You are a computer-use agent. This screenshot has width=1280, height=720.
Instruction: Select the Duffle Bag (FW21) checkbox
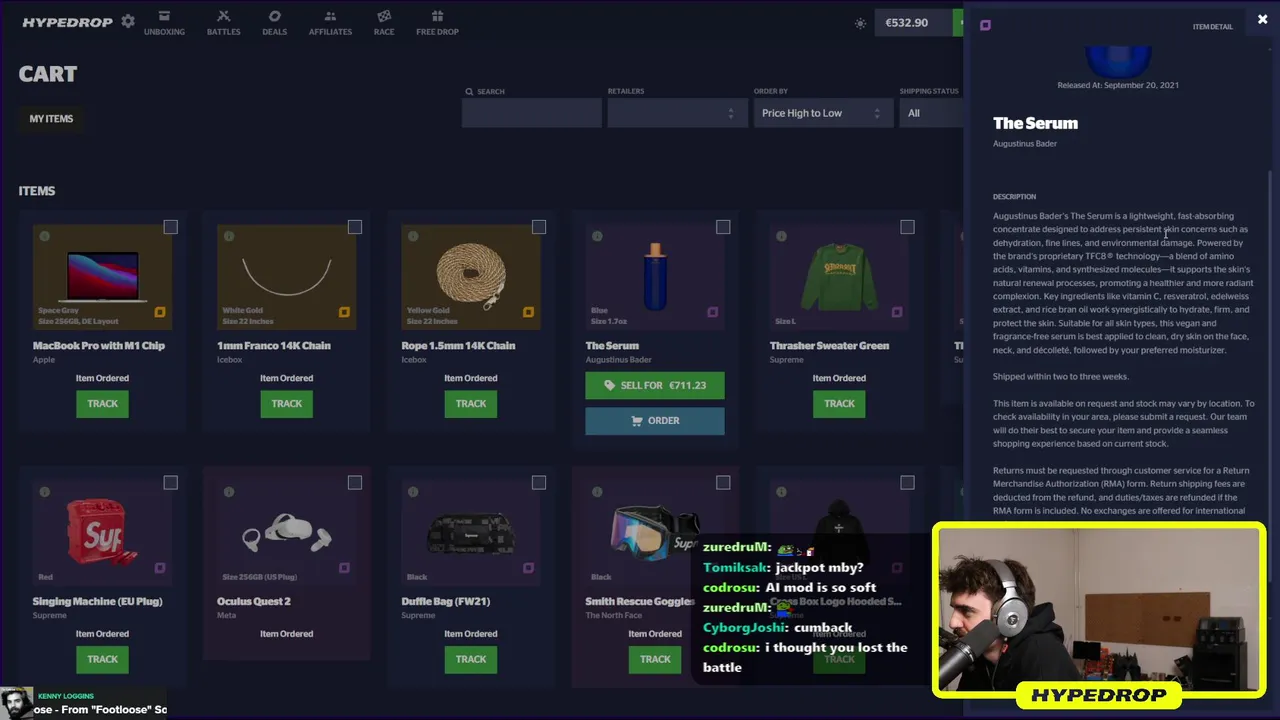[539, 483]
